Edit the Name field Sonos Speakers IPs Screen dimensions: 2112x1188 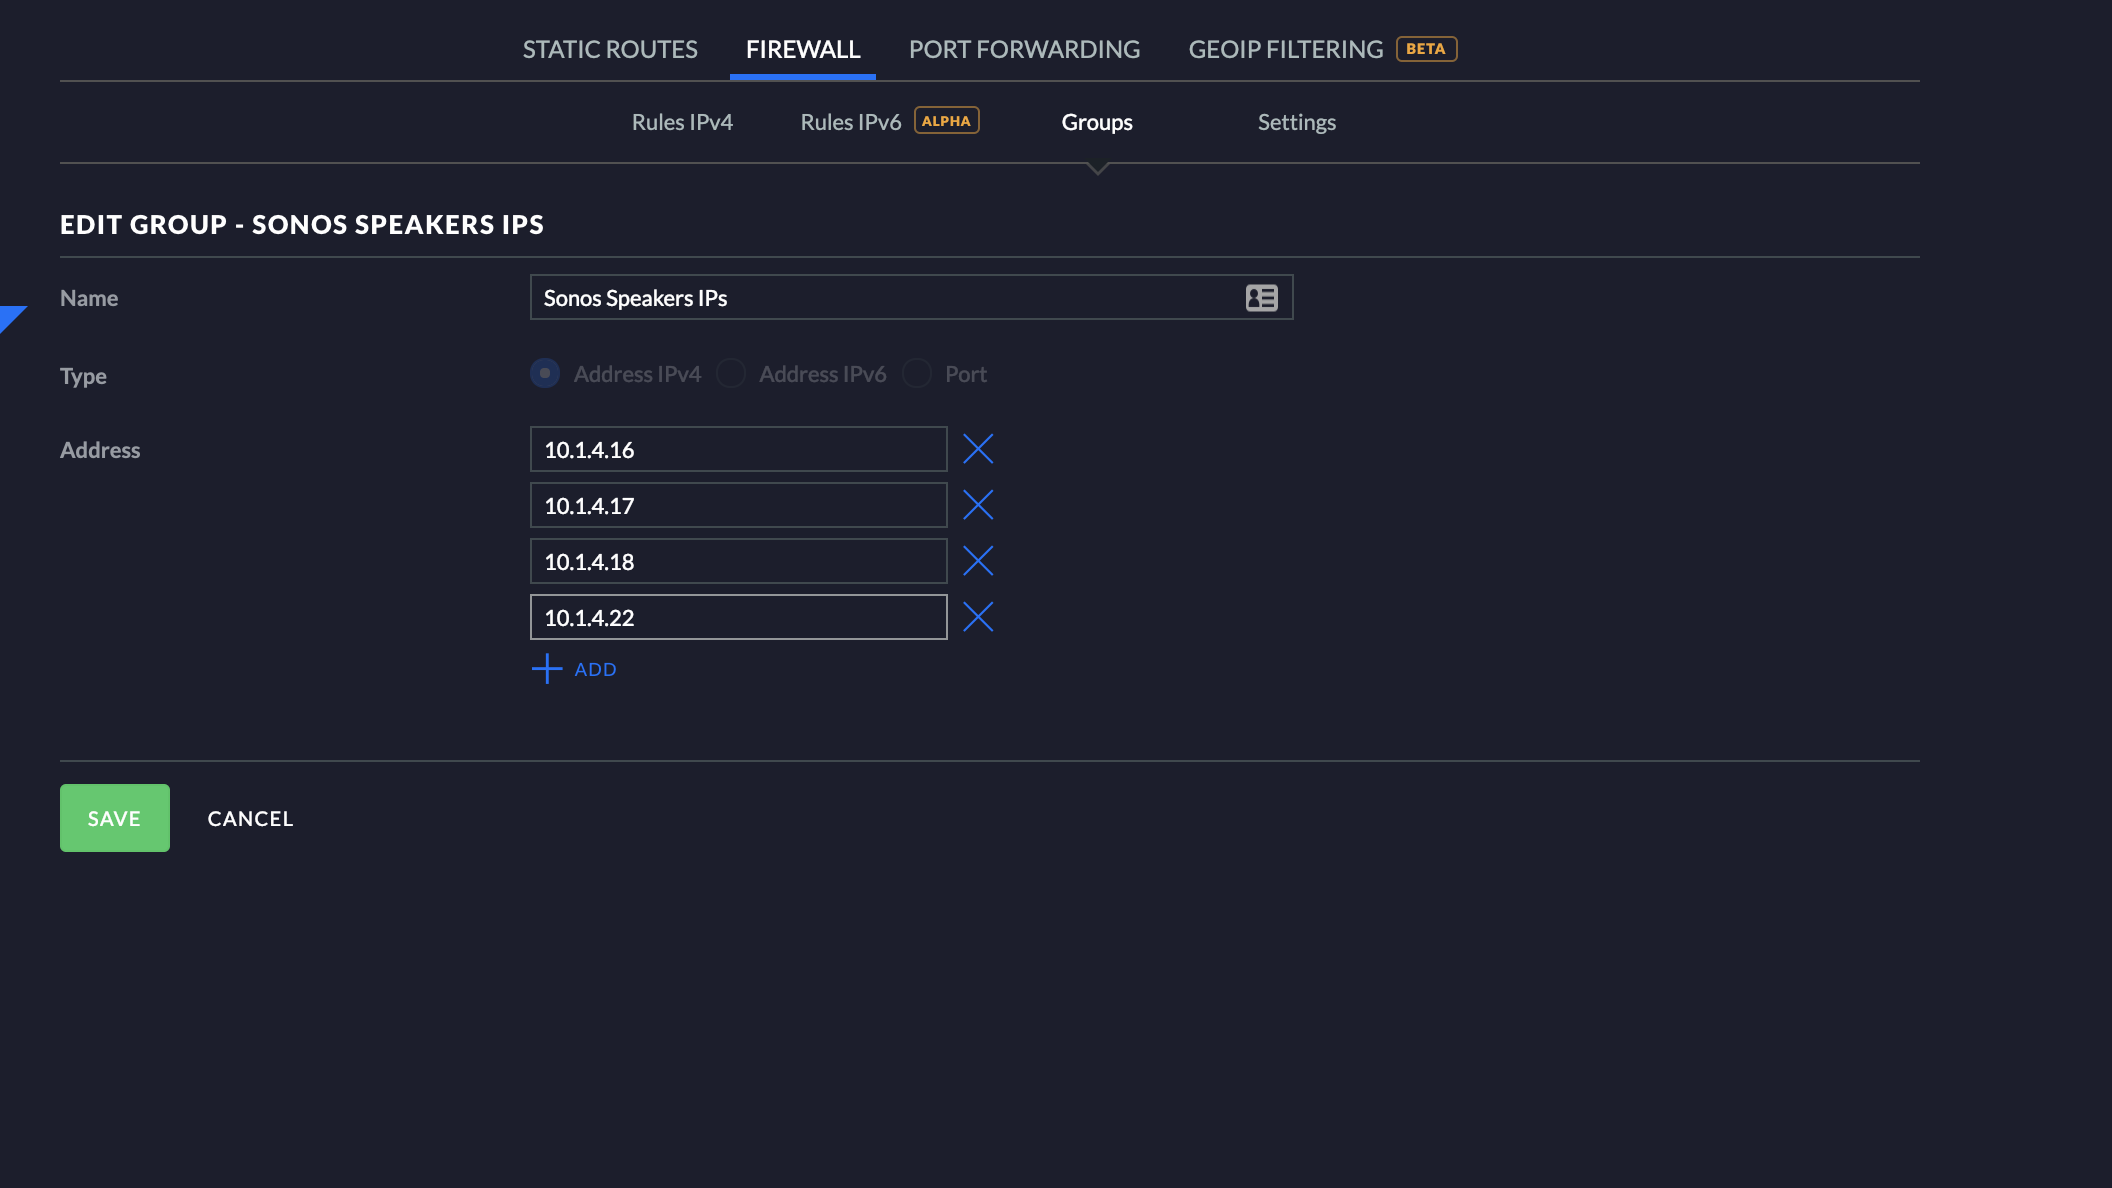pyautogui.click(x=911, y=297)
